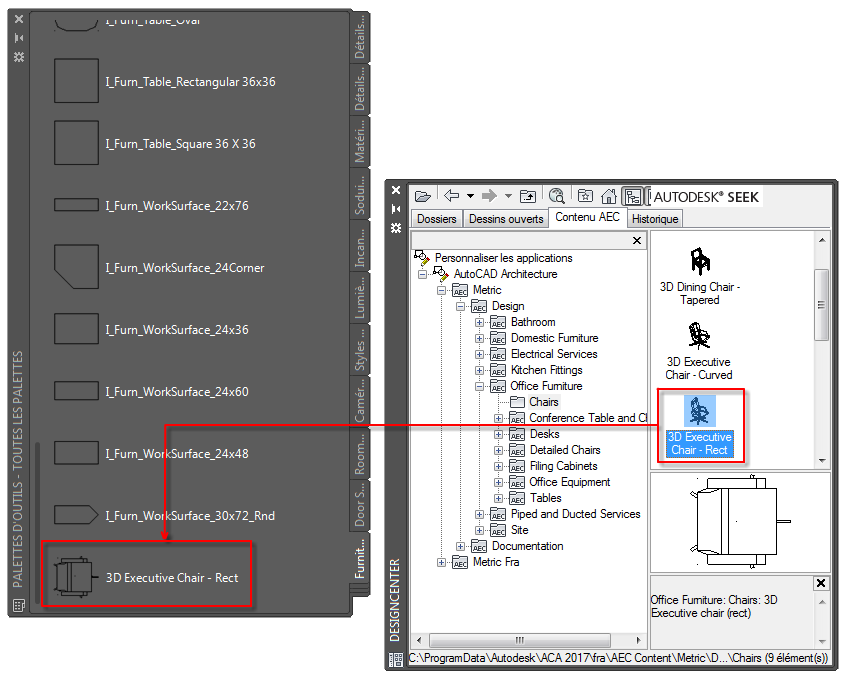
Task: Toggle tool palettes auto-hide button
Action: click(x=19, y=38)
